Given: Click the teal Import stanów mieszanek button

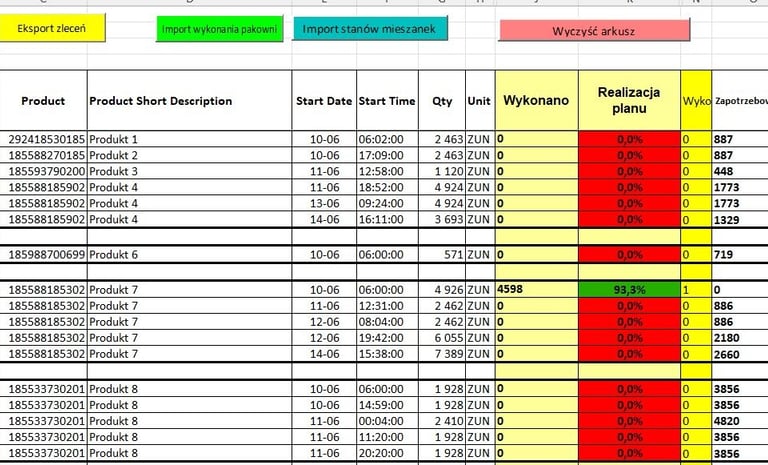Looking at the screenshot, I should pyautogui.click(x=370, y=28).
